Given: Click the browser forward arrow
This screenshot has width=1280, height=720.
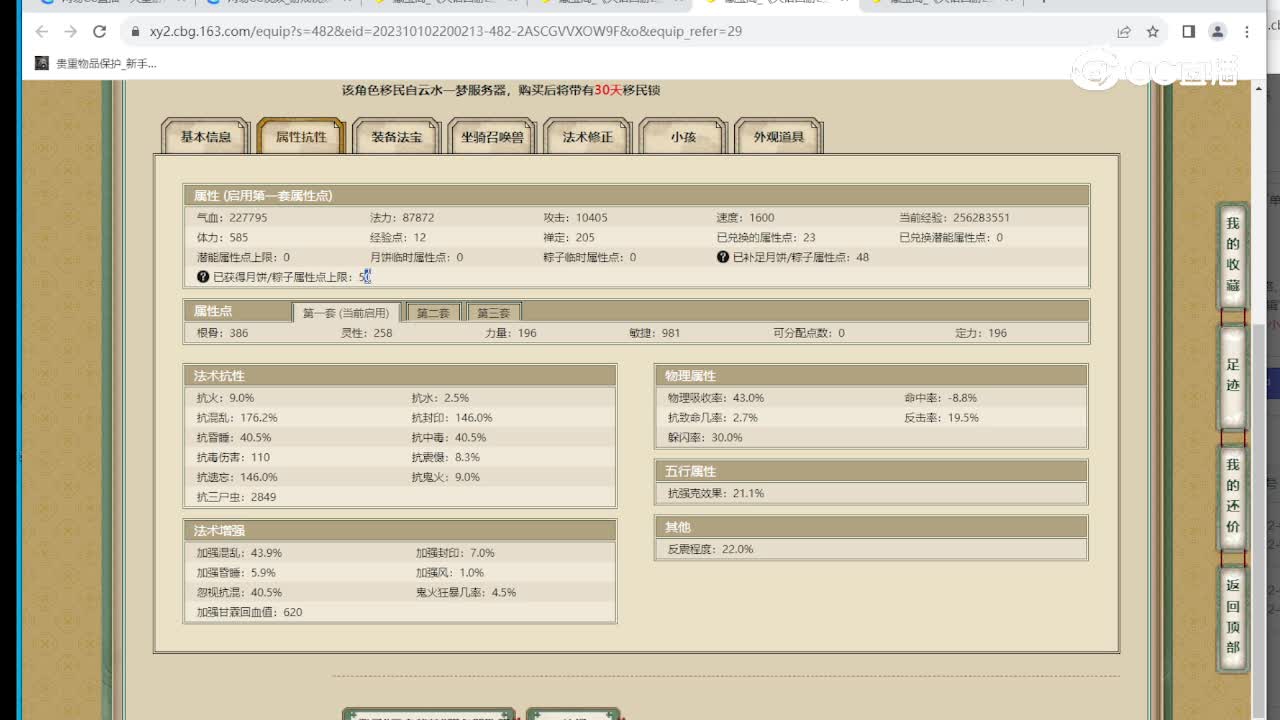Looking at the screenshot, I should (70, 31).
